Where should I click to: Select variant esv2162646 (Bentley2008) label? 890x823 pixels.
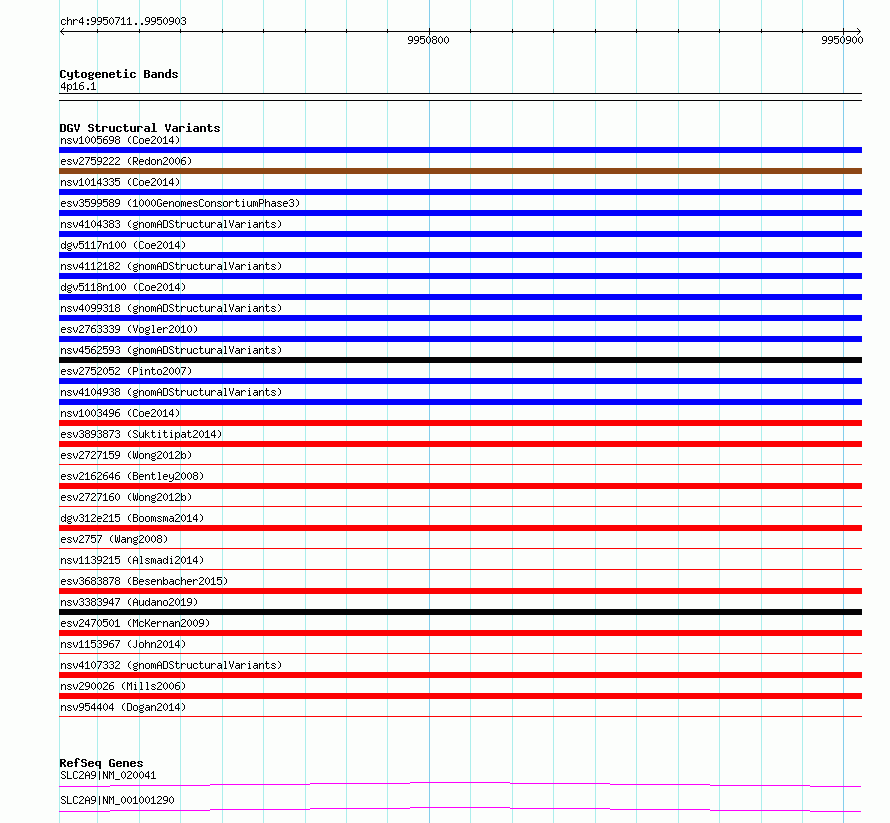click(x=132, y=476)
